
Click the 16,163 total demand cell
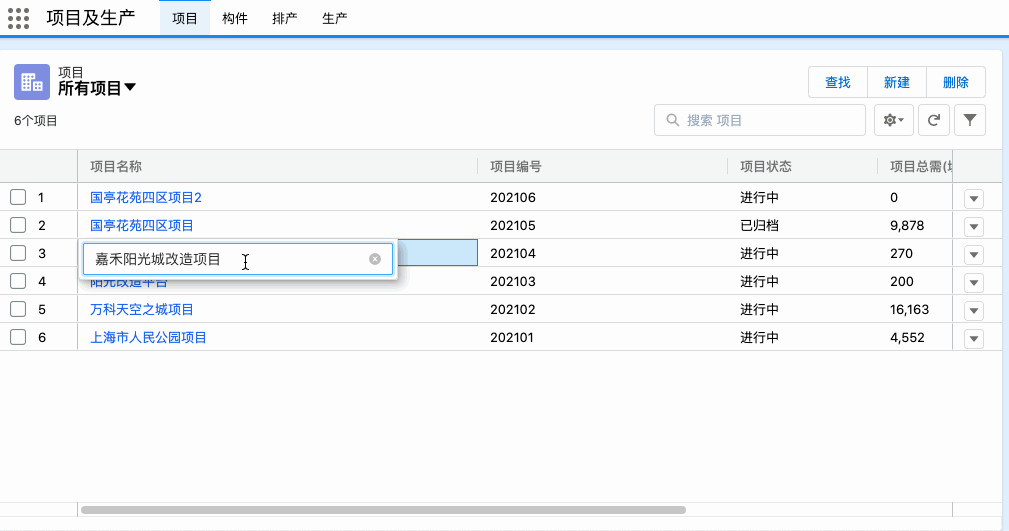coord(909,310)
